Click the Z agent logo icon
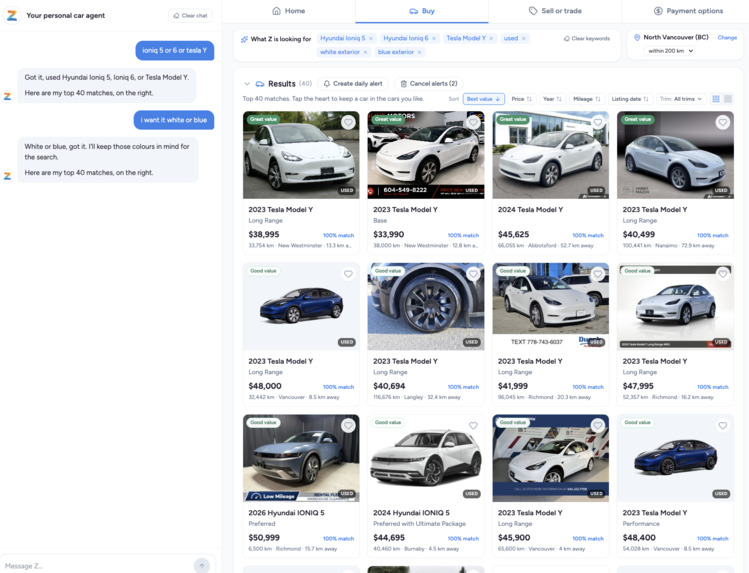 click(x=12, y=15)
